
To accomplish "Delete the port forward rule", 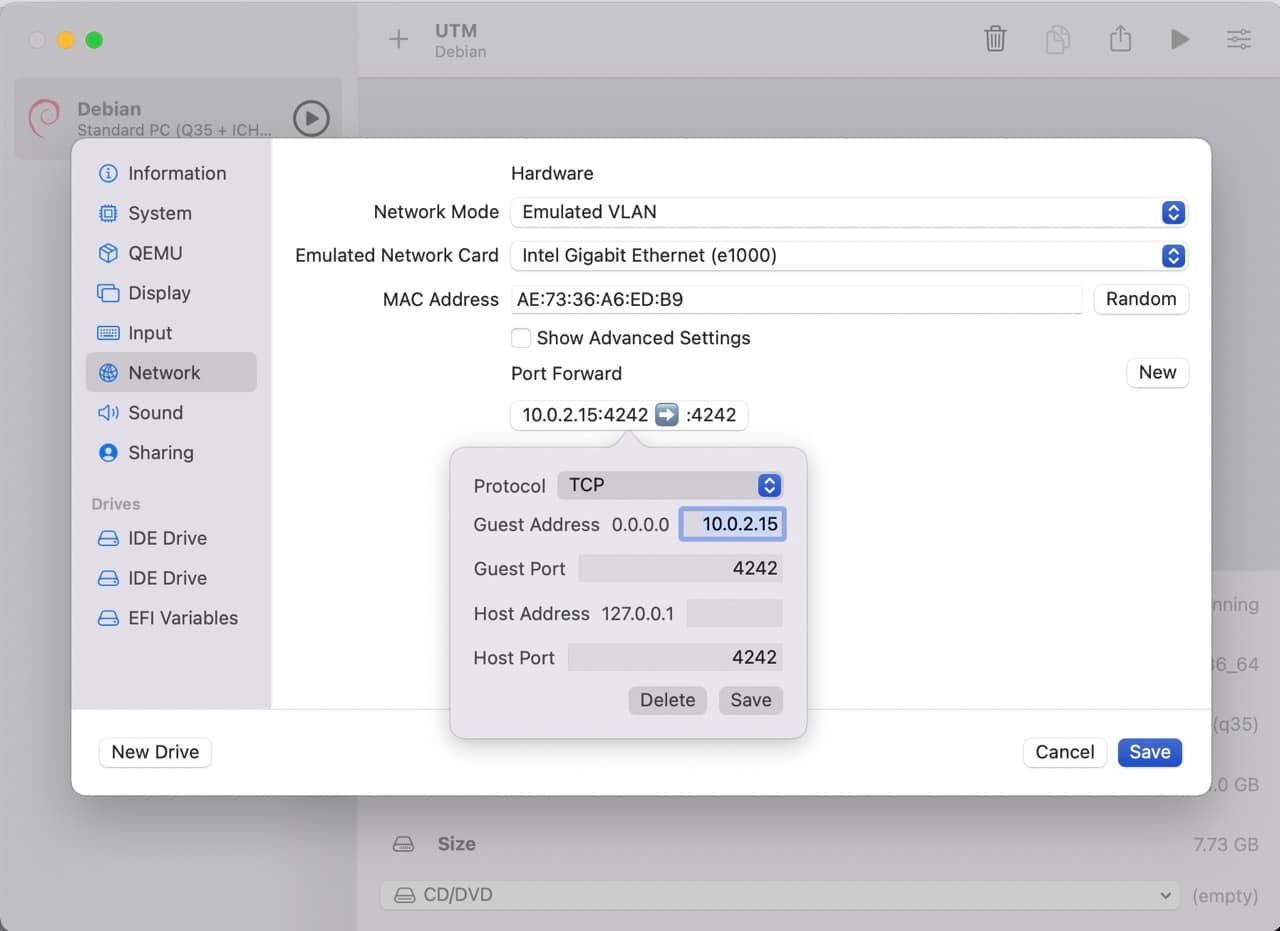I will [667, 700].
